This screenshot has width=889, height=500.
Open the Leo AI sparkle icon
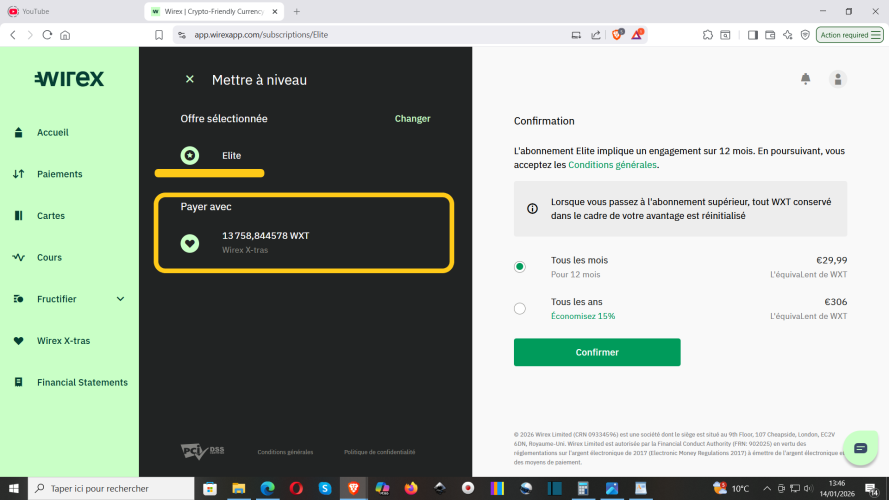click(x=788, y=35)
